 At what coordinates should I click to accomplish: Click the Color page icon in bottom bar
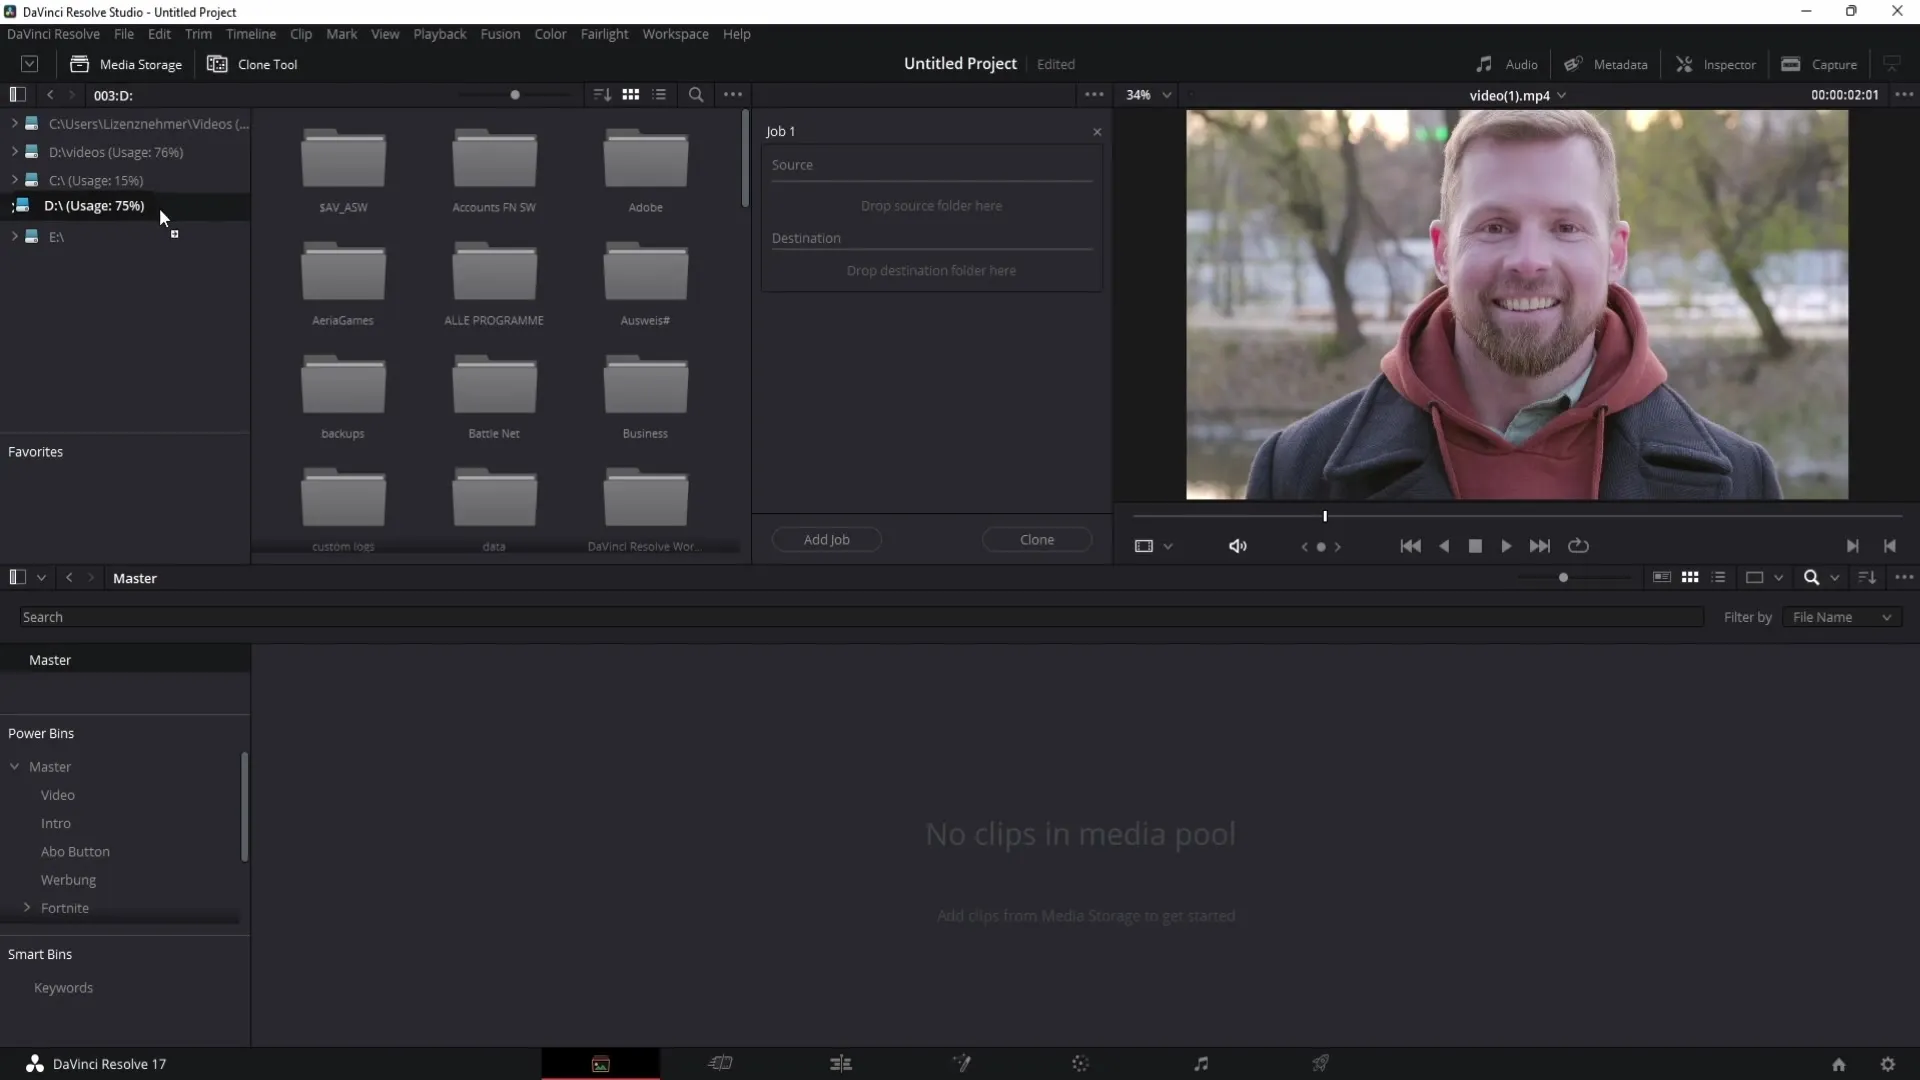click(x=1081, y=1063)
